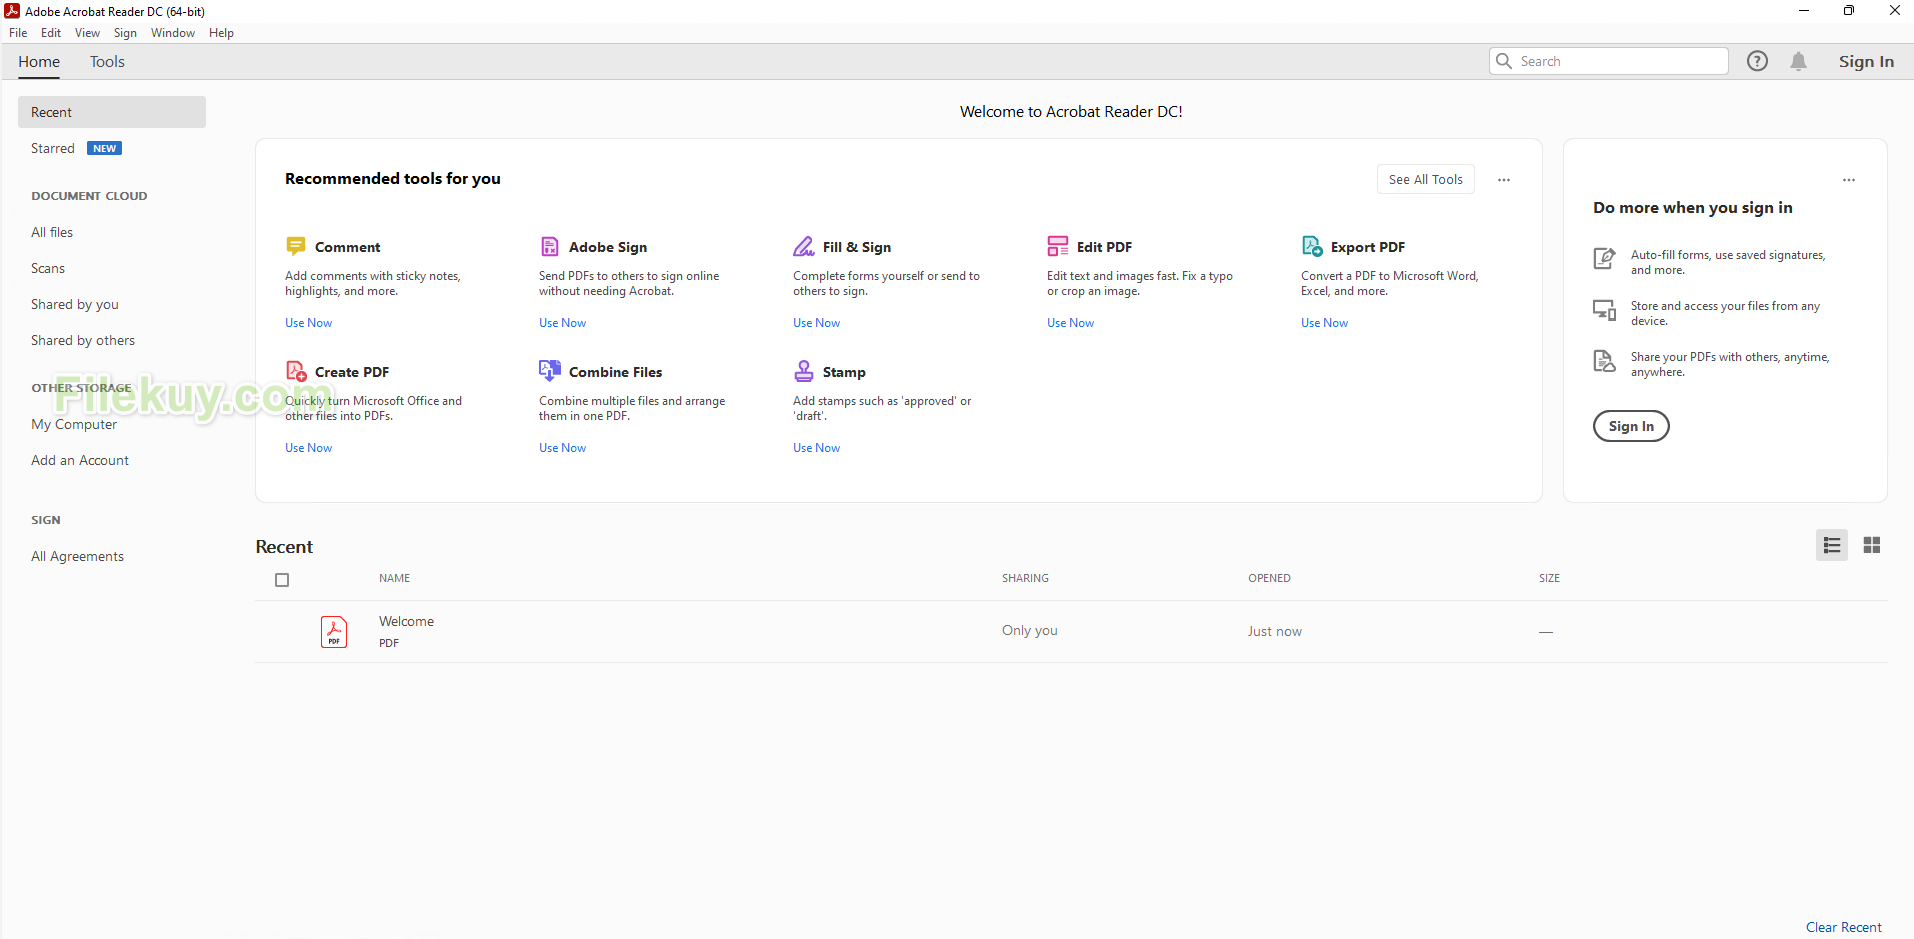Switch to the Home tab

pyautogui.click(x=39, y=62)
